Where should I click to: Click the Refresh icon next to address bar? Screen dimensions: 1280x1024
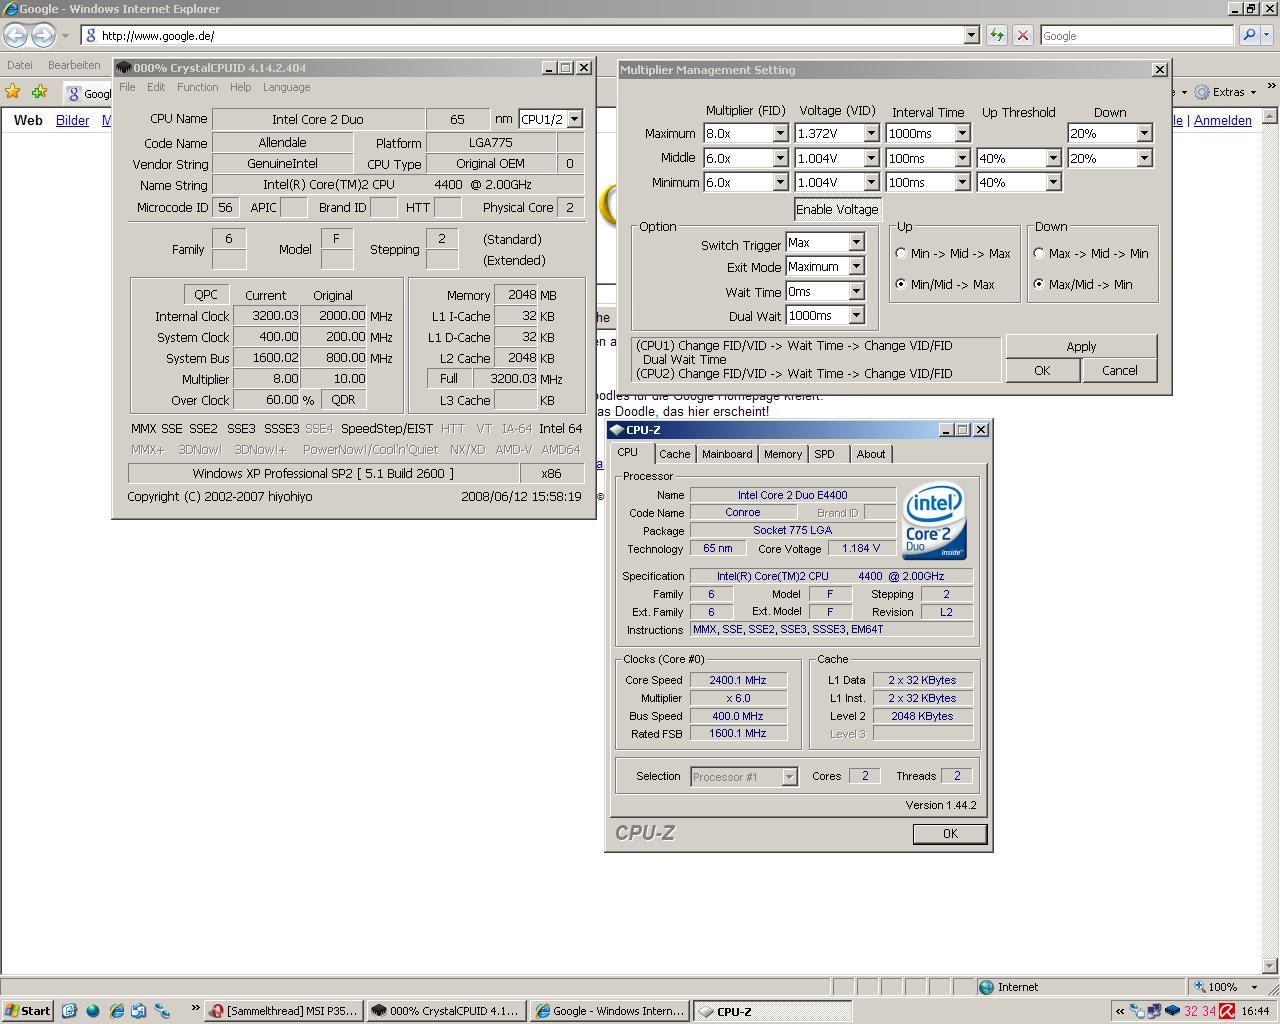pos(997,35)
